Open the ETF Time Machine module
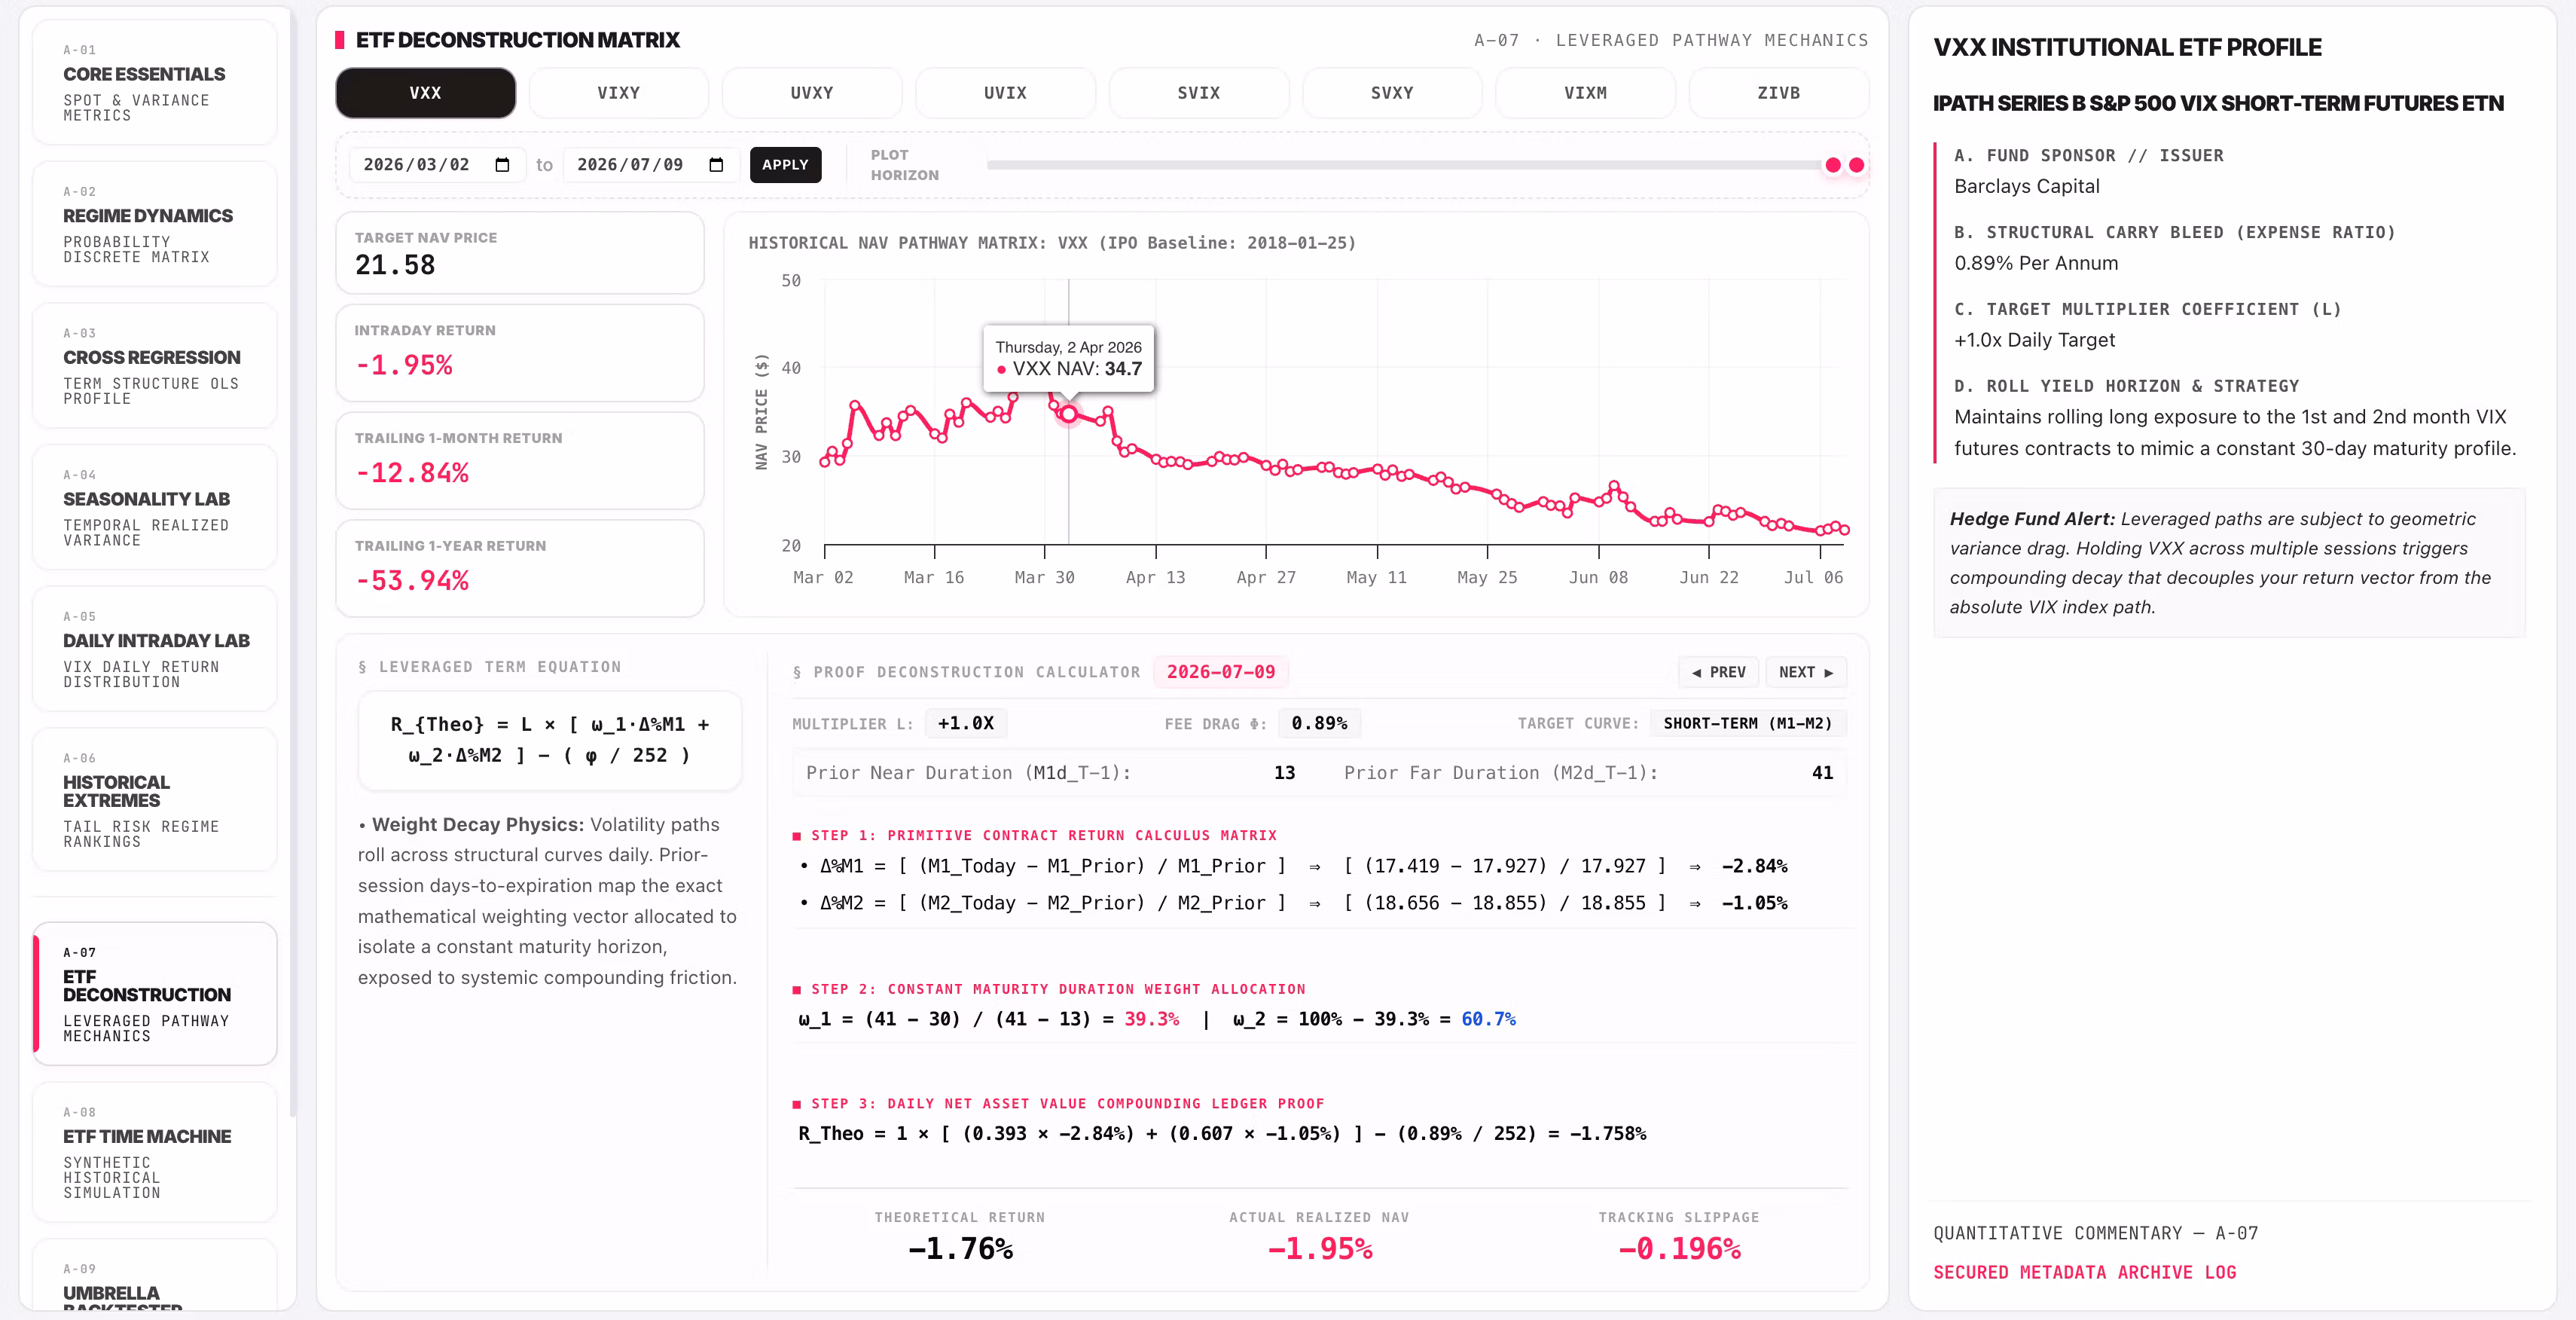The height and width of the screenshot is (1320, 2576). pos(155,1152)
